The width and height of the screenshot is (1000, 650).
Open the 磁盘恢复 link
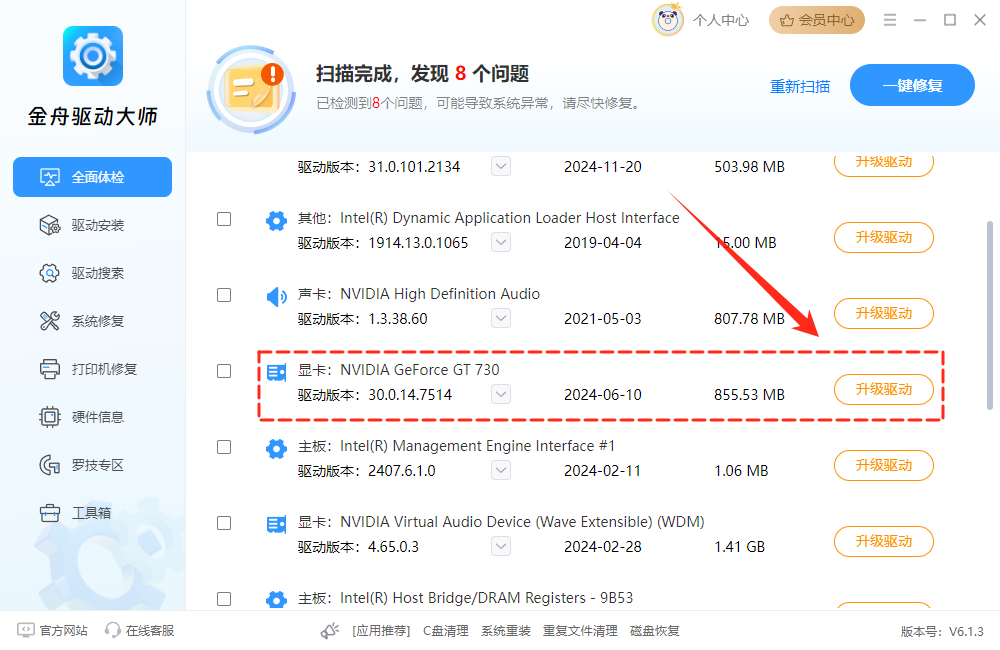654,631
